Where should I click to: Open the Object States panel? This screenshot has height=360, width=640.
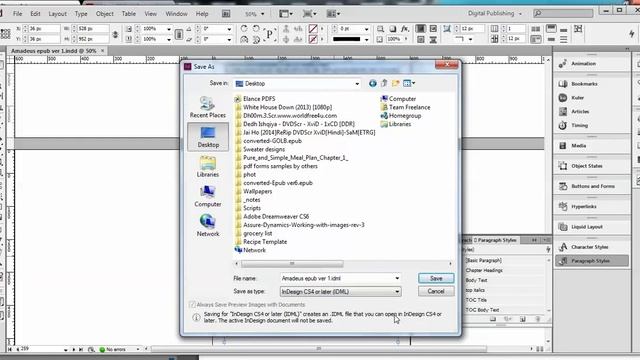(x=591, y=166)
